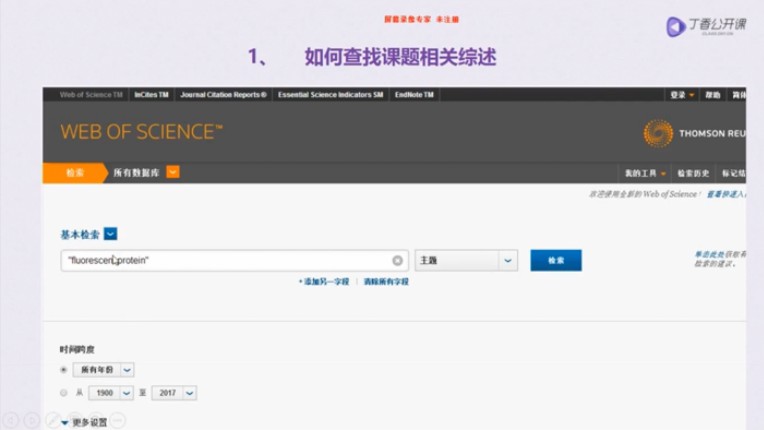Screen dimensions: 764x430
Task: Open the 所有数据库 orange dropdown arrow
Action: point(173,172)
